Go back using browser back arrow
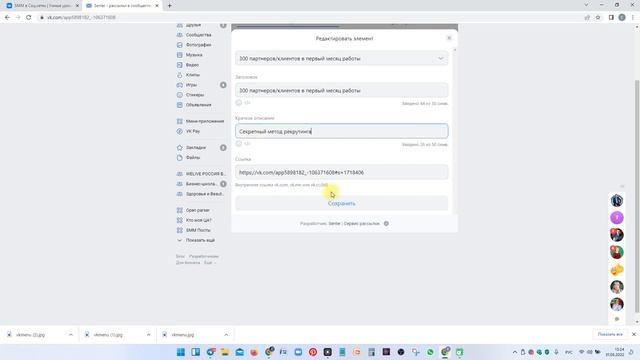The height and width of the screenshot is (360, 640). [x=7, y=17]
